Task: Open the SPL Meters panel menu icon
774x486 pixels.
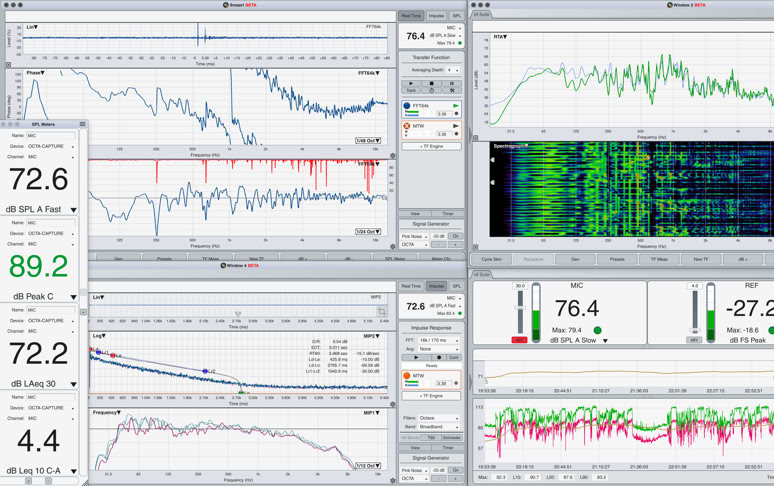Action: coord(82,124)
